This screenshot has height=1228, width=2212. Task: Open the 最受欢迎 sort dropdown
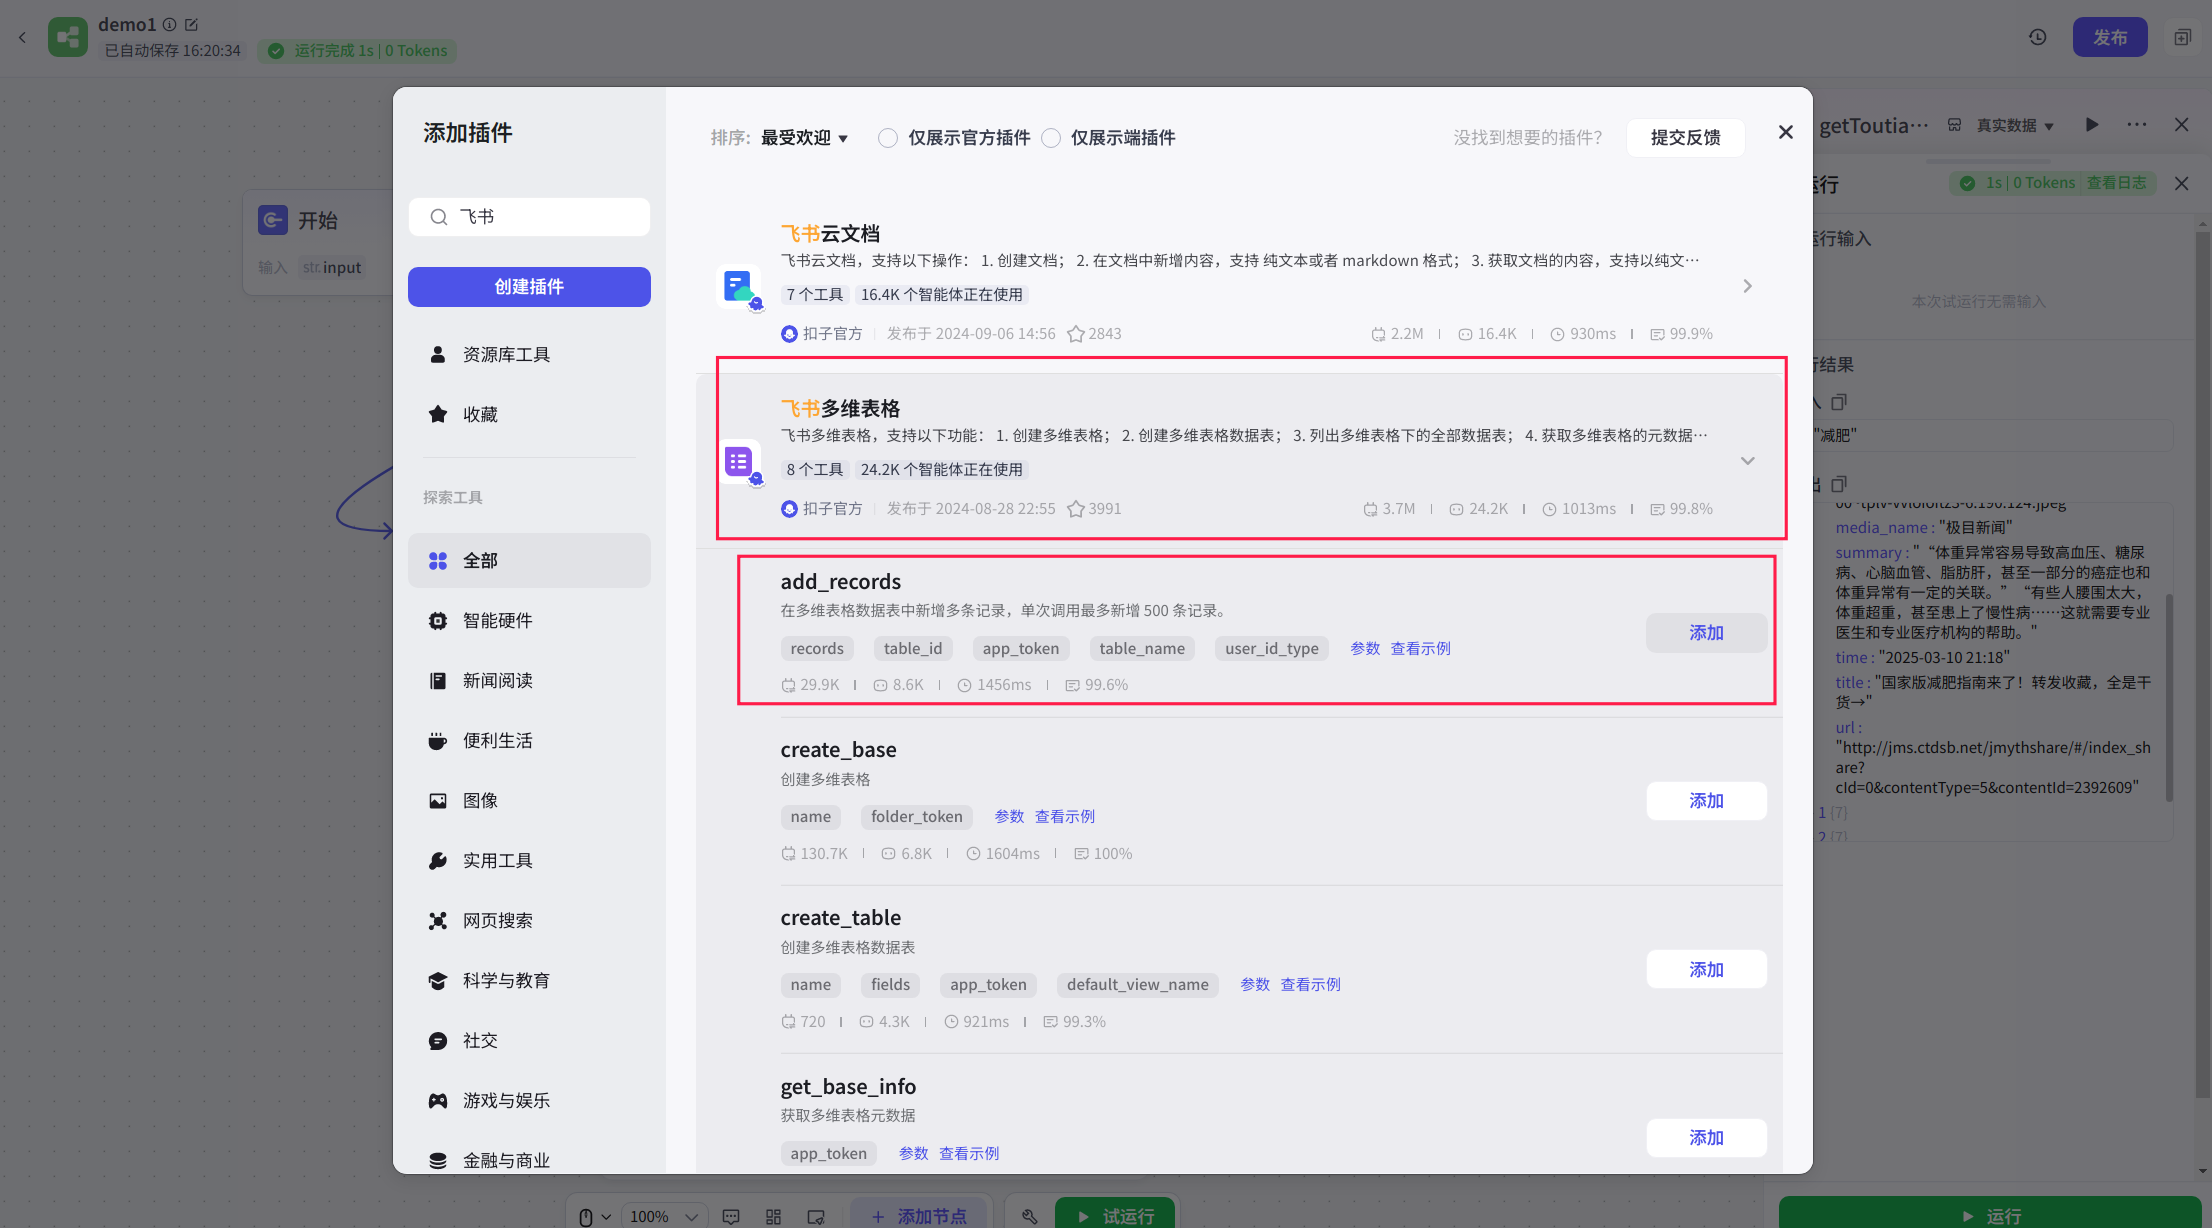click(804, 138)
